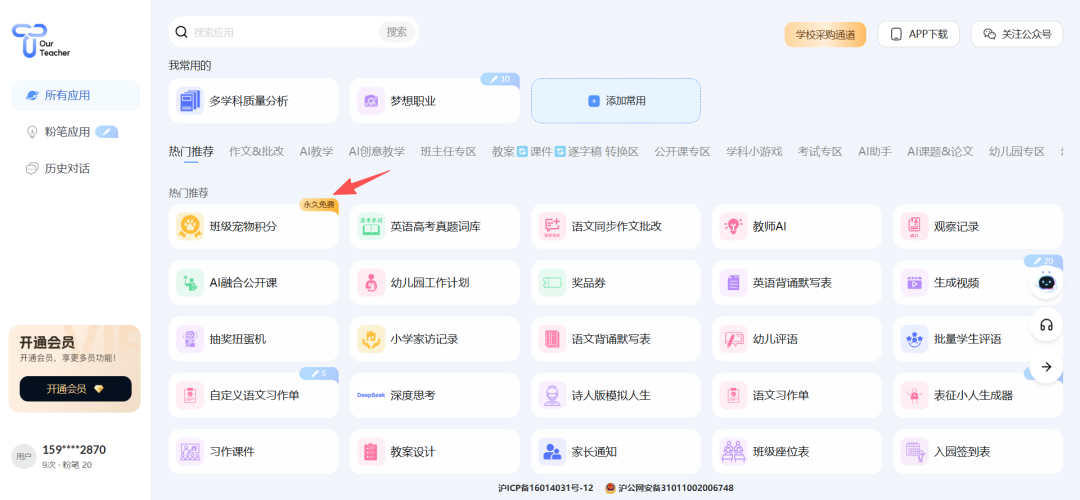Click the 永久免费 badge
The width and height of the screenshot is (1080, 500).
pos(319,205)
